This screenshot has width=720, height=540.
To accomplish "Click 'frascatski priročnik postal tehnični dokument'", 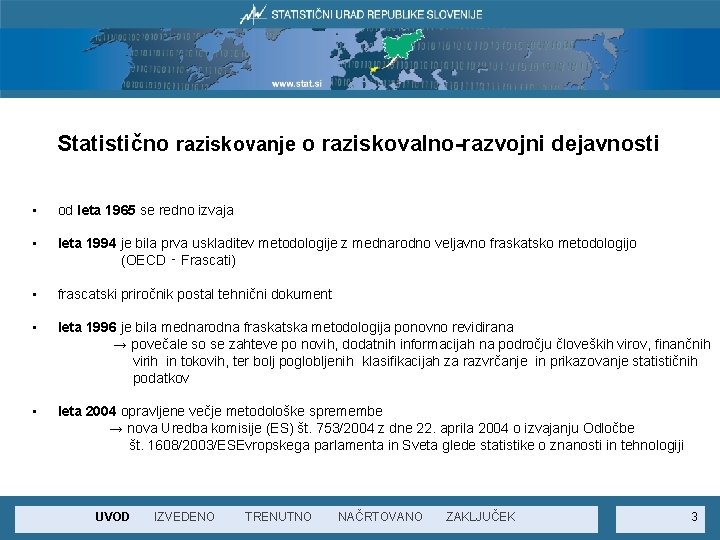I will (195, 294).
